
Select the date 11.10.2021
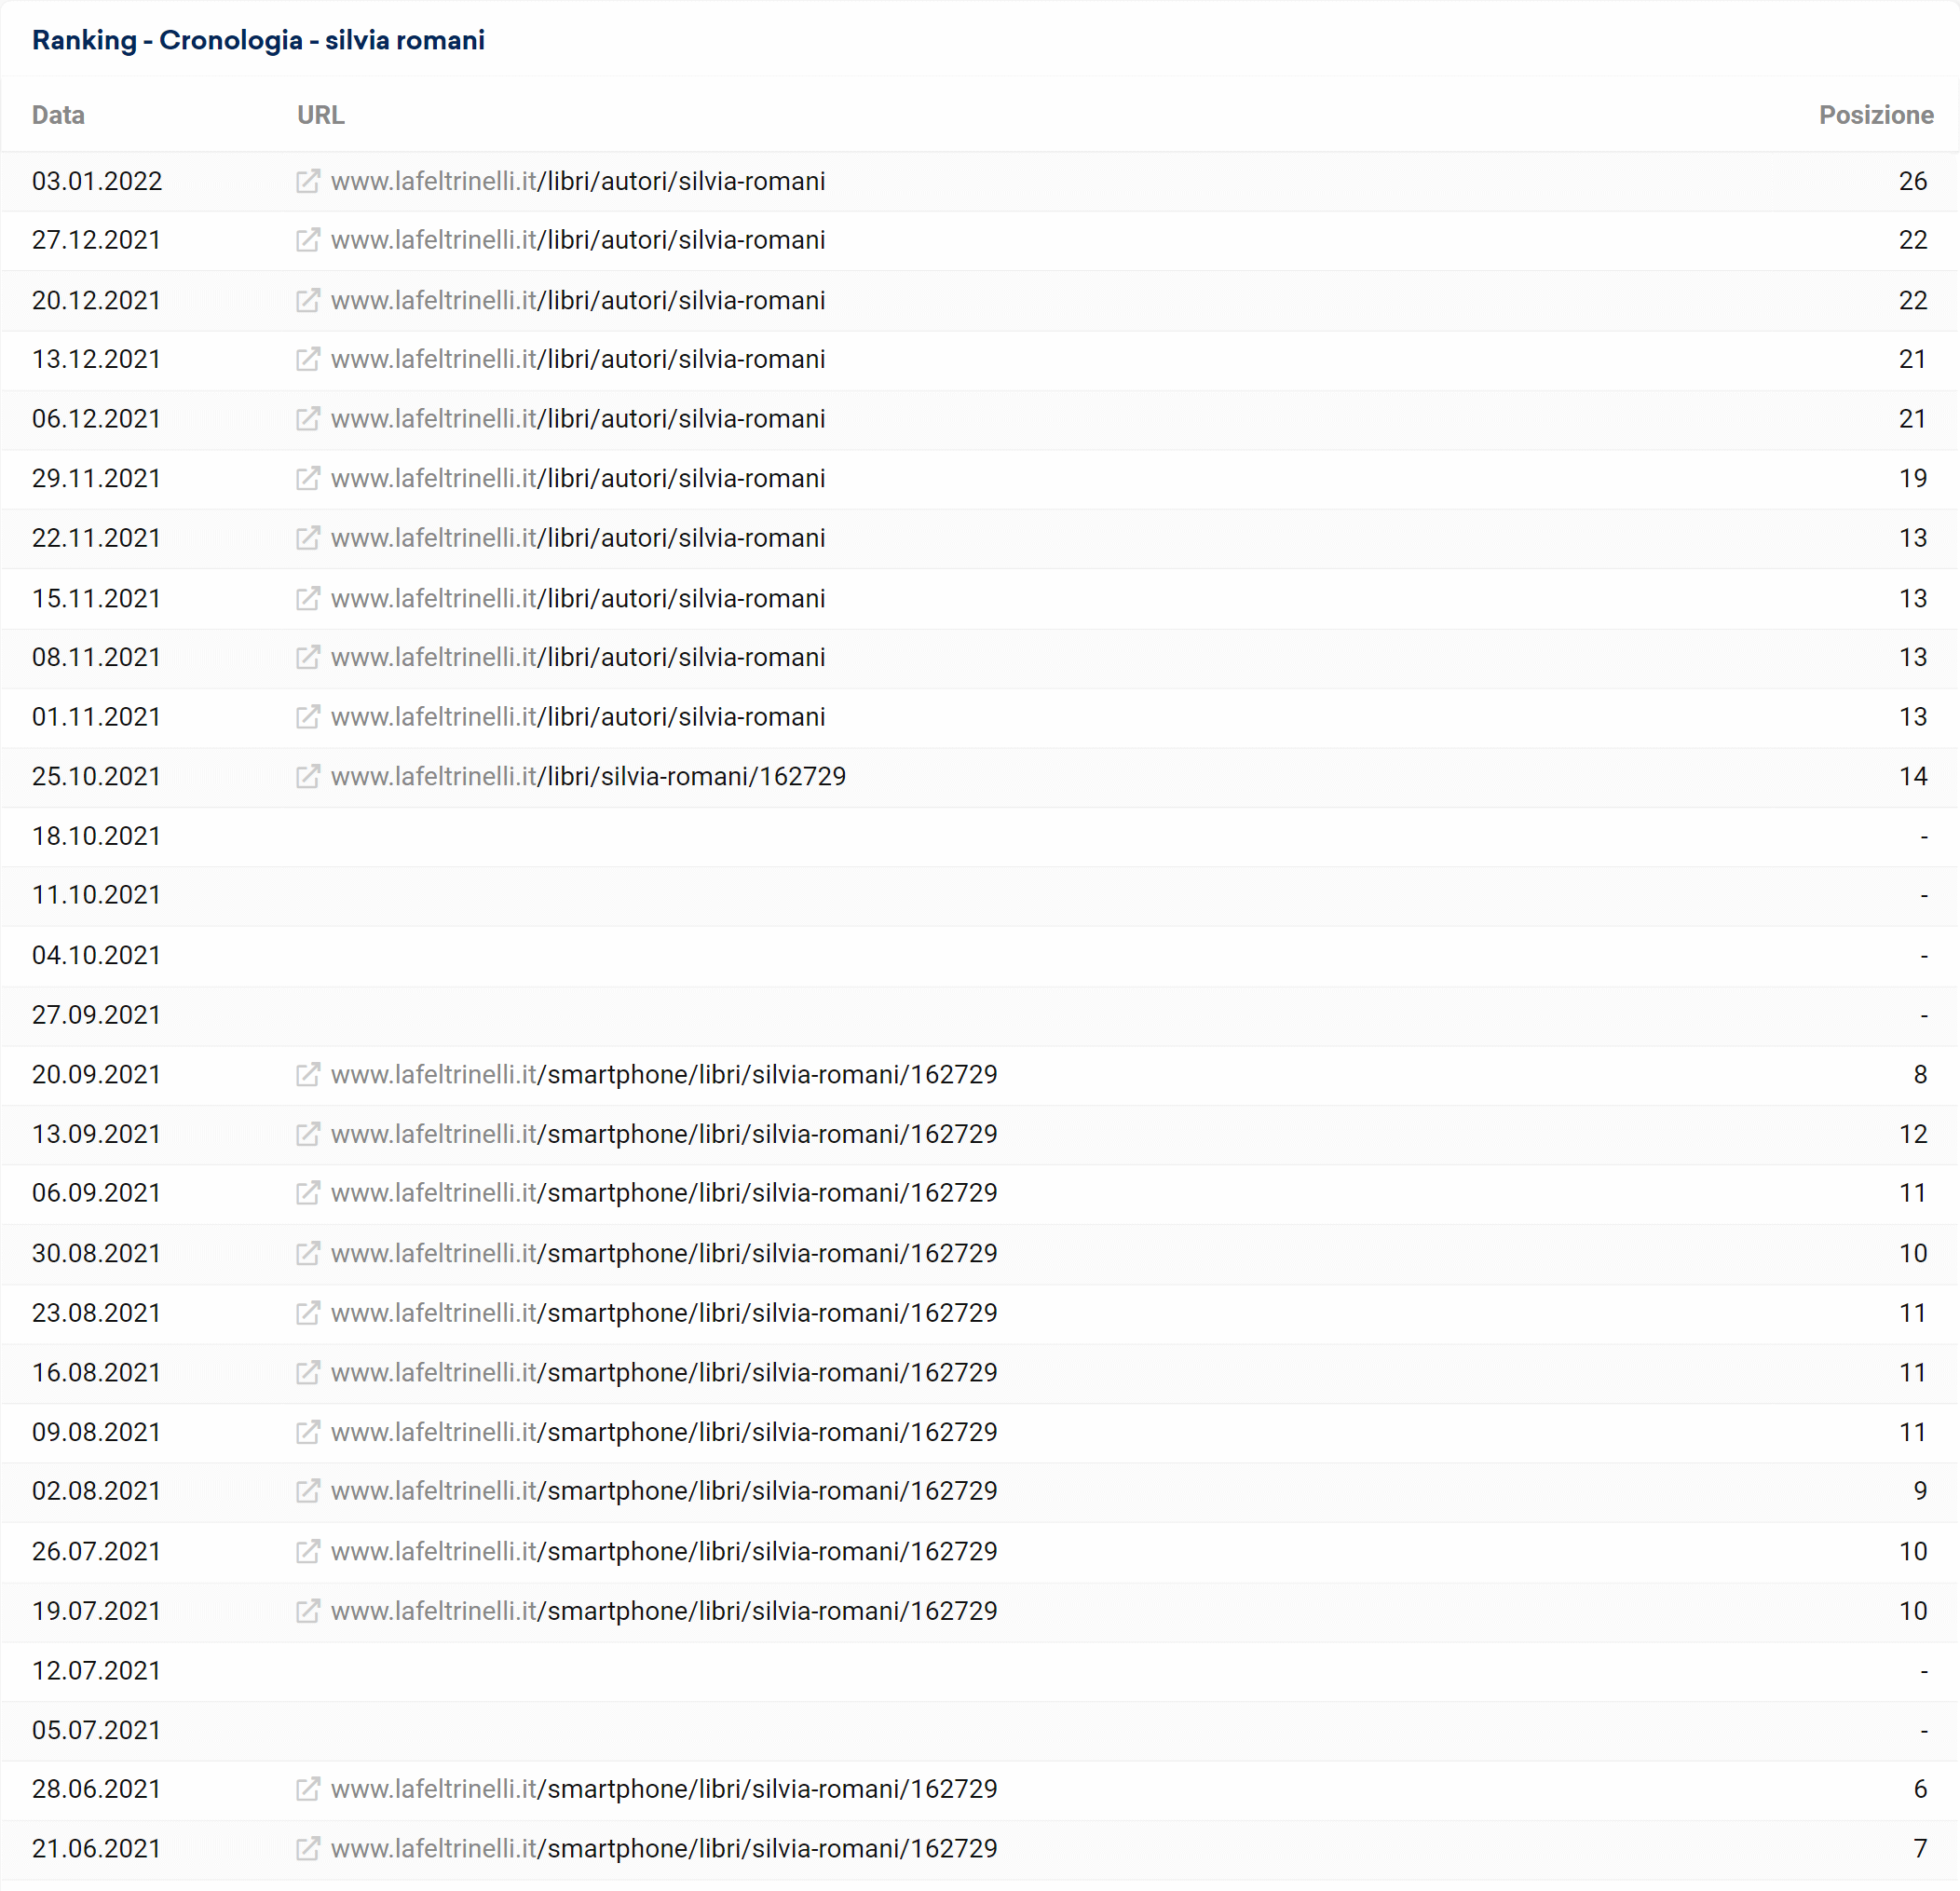pyautogui.click(x=96, y=895)
